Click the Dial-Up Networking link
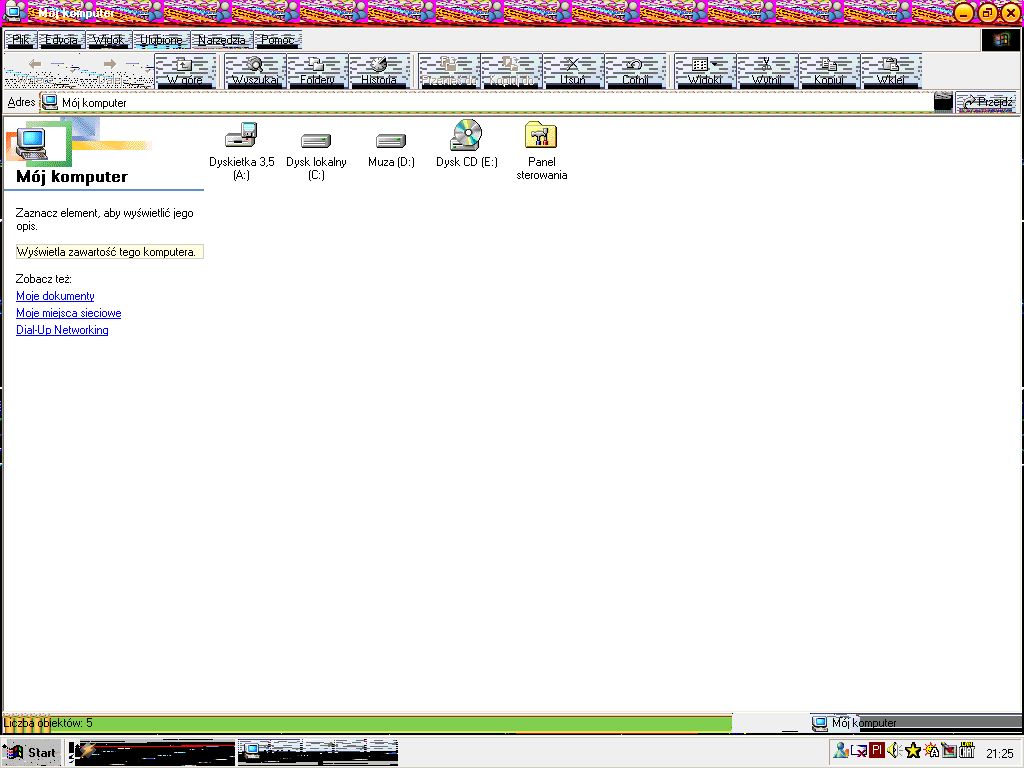 (62, 330)
